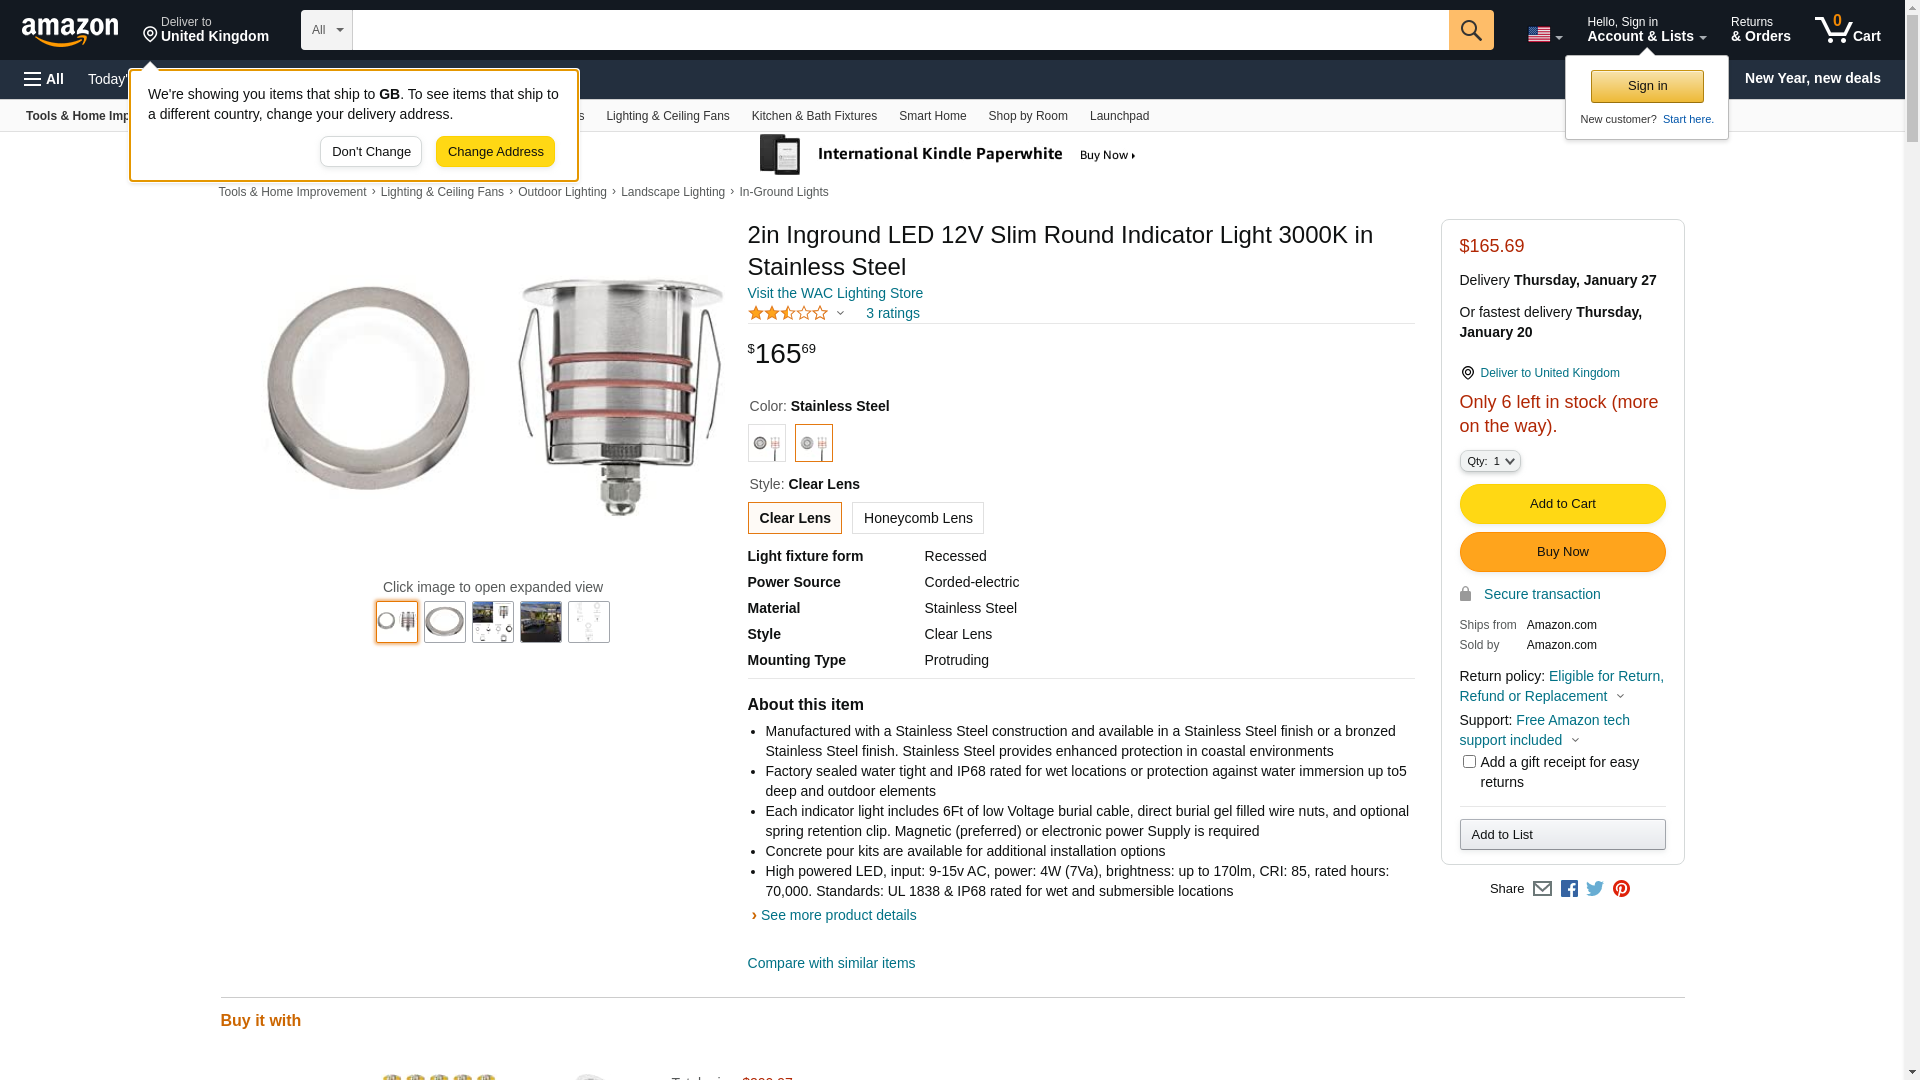Viewport: 1920px width, 1080px height.
Task: Click the Amazon logo
Action: point(70,31)
